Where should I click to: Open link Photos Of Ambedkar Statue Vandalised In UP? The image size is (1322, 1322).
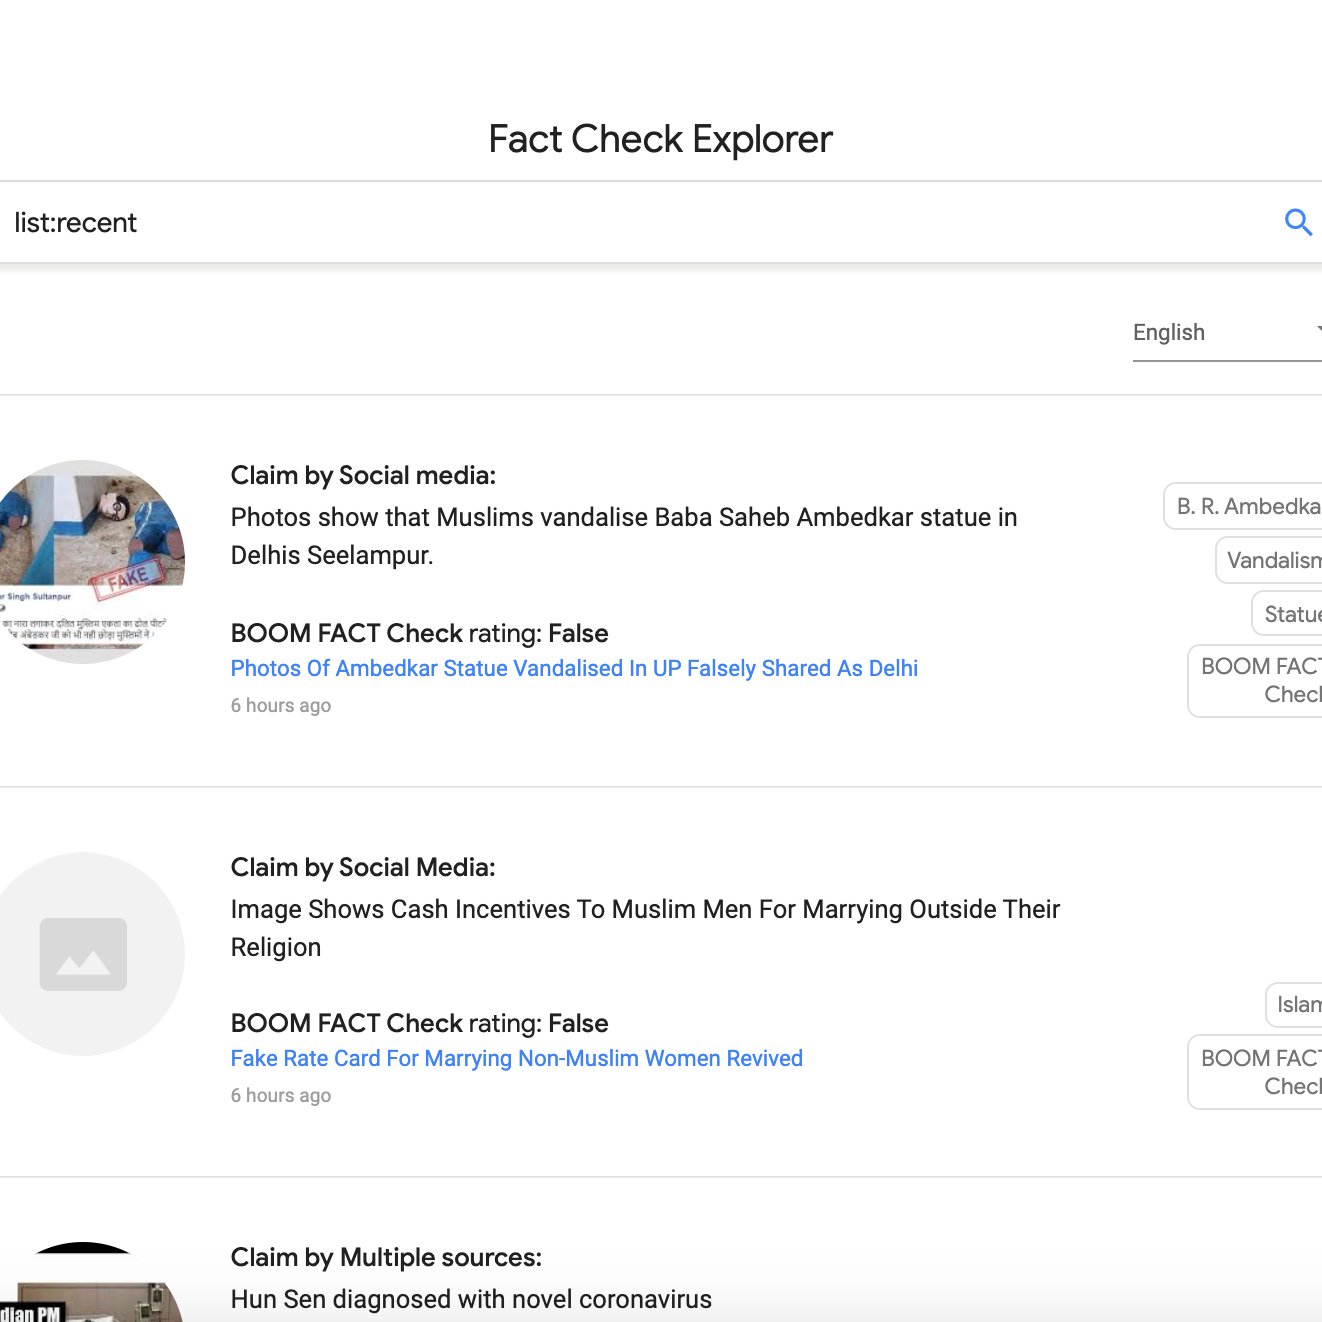click(574, 668)
